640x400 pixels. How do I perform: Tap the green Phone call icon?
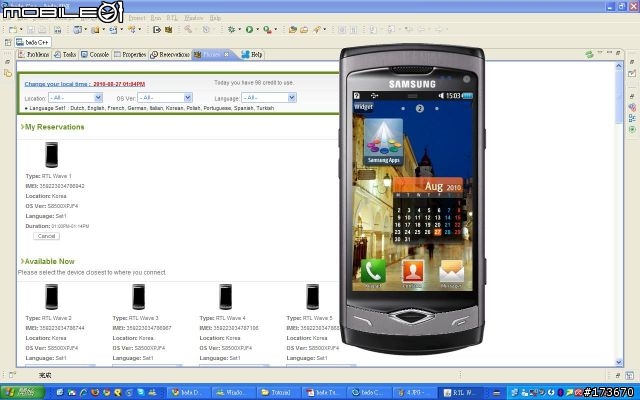click(373, 272)
